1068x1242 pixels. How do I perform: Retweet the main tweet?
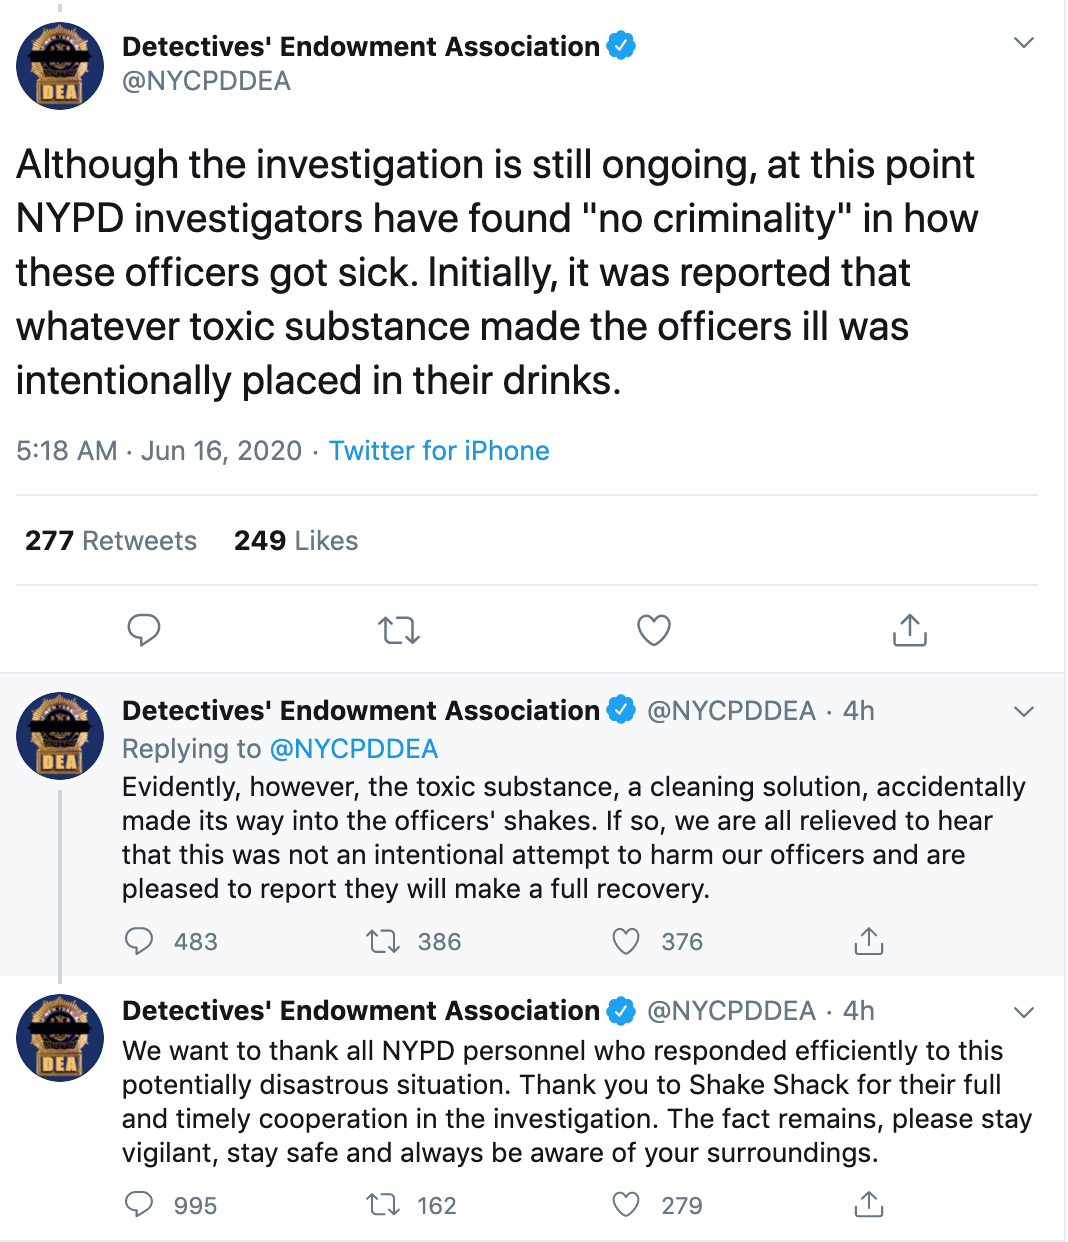coord(399,630)
